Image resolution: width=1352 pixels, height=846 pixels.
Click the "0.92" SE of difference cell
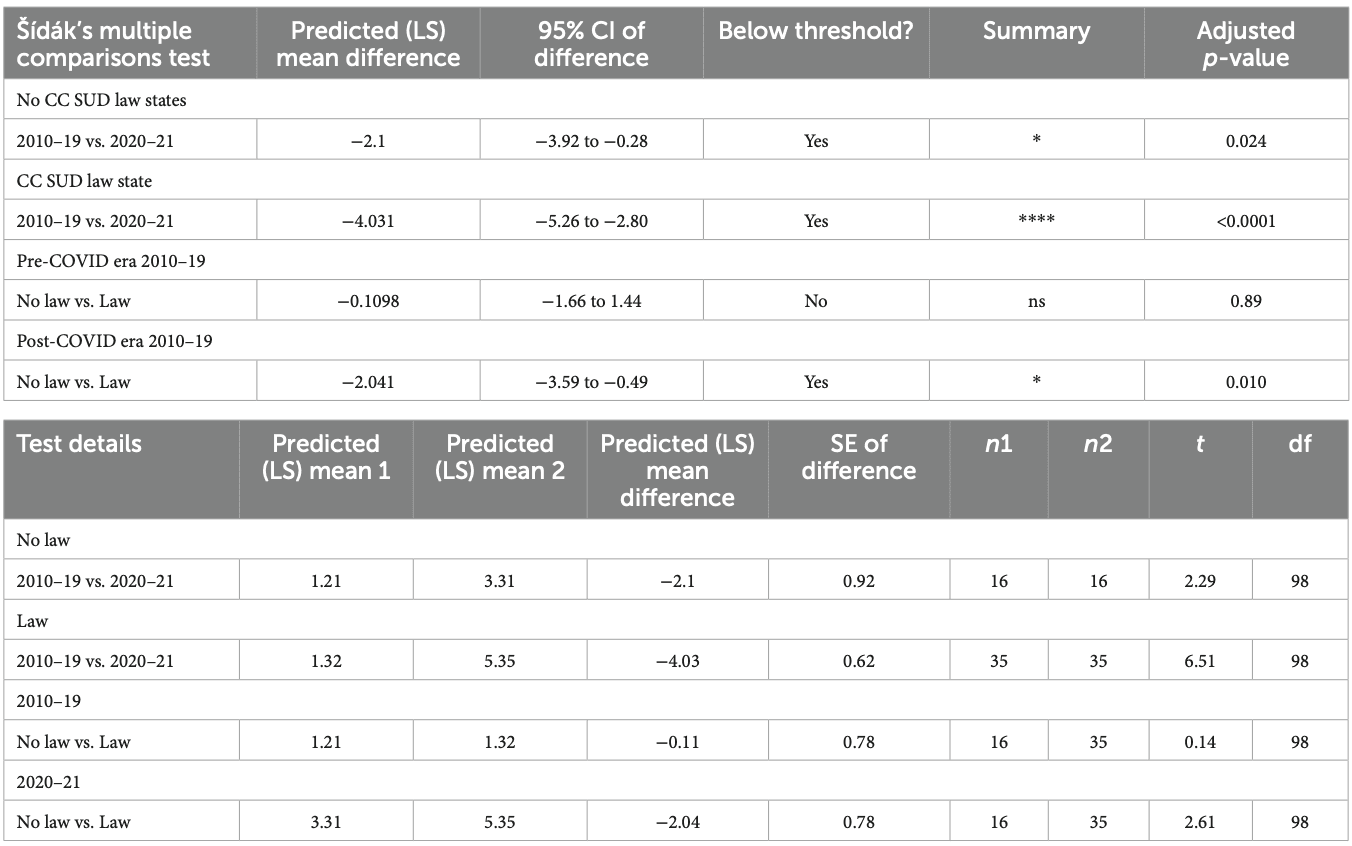click(x=857, y=580)
